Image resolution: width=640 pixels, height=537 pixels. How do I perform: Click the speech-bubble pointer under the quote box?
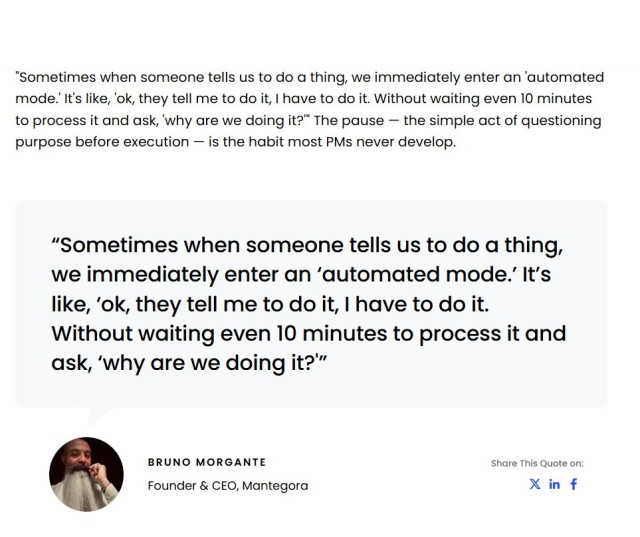(102, 413)
